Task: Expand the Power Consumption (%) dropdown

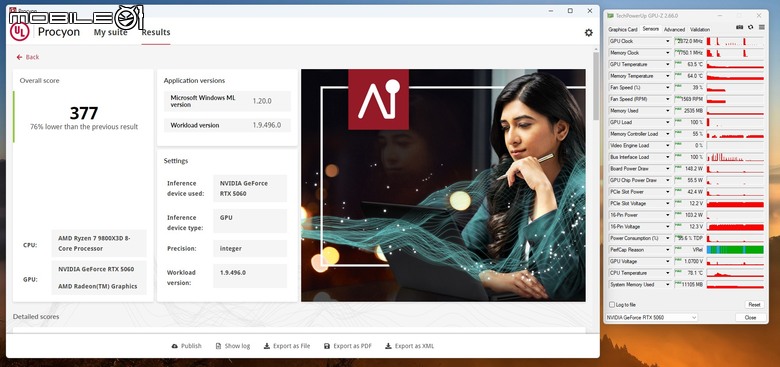Action: pyautogui.click(x=668, y=238)
